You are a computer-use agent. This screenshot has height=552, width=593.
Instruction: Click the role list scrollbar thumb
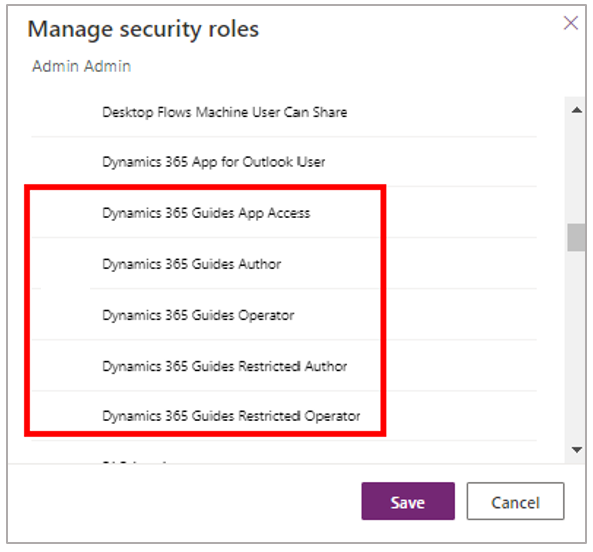(576, 237)
